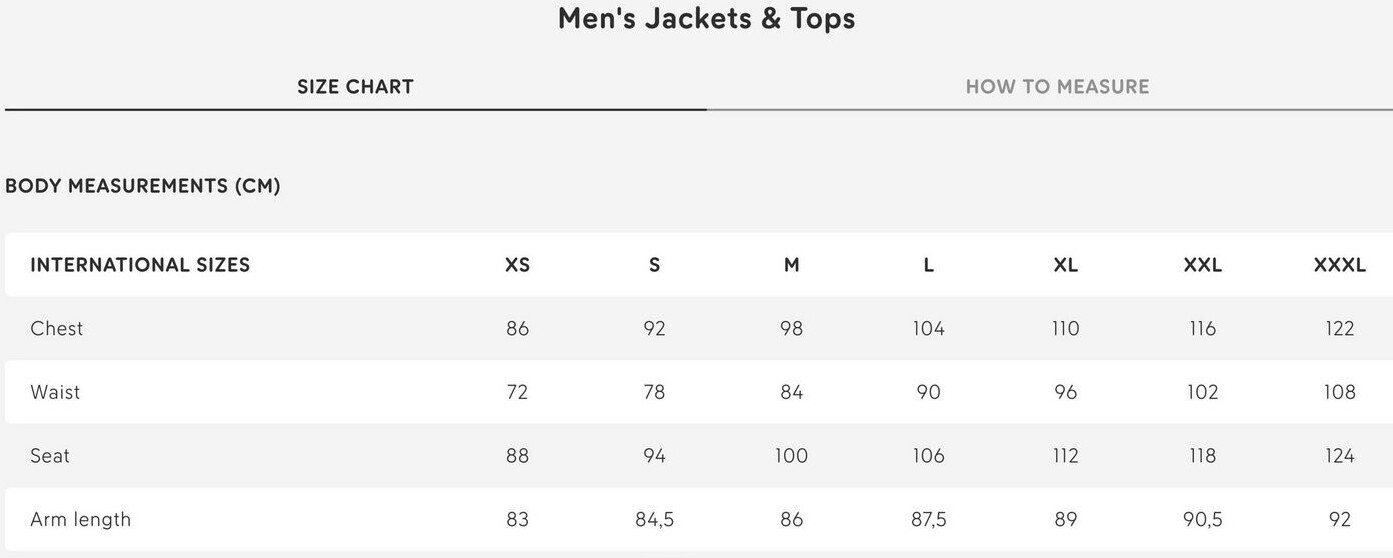Click the L size column header
Viewport: 1393px width, 558px height.
[x=928, y=265]
